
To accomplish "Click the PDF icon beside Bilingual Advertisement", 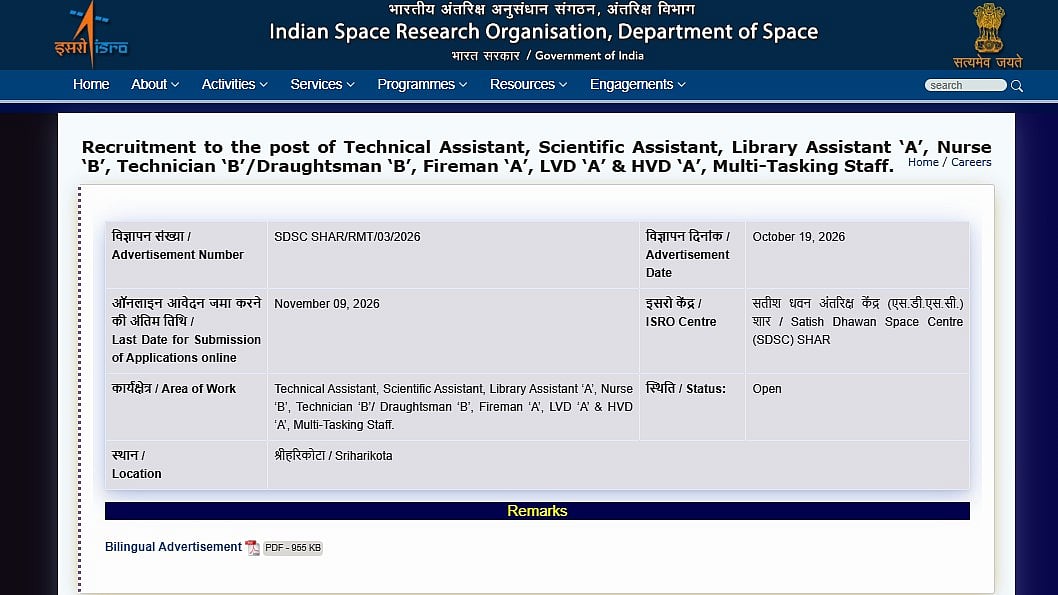I will 252,547.
